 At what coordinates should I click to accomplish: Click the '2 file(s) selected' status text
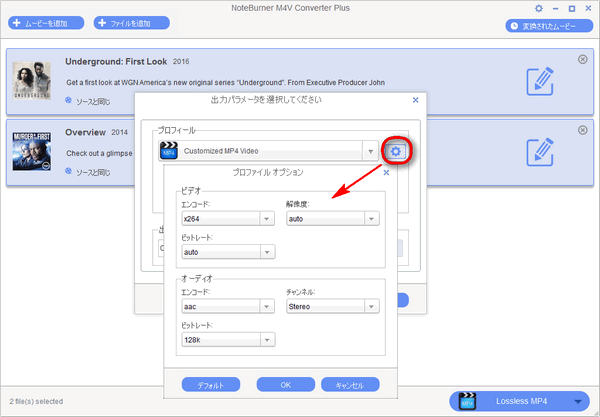tap(36, 401)
